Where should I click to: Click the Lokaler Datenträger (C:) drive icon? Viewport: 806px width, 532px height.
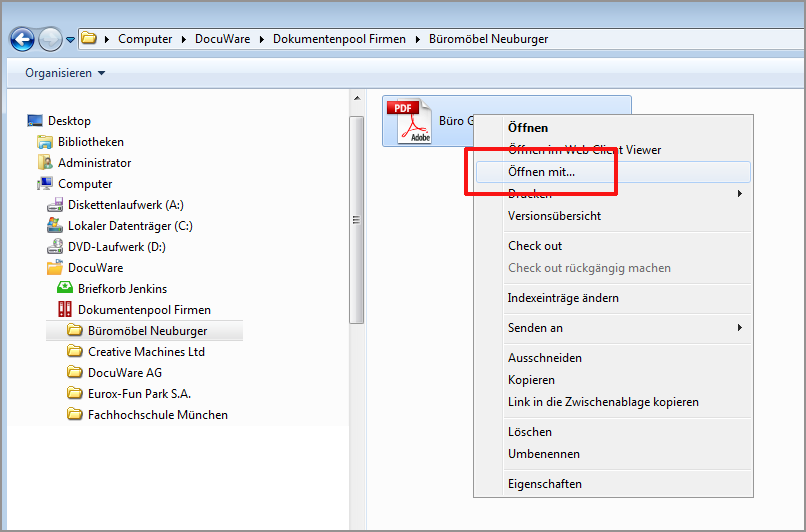(56, 226)
